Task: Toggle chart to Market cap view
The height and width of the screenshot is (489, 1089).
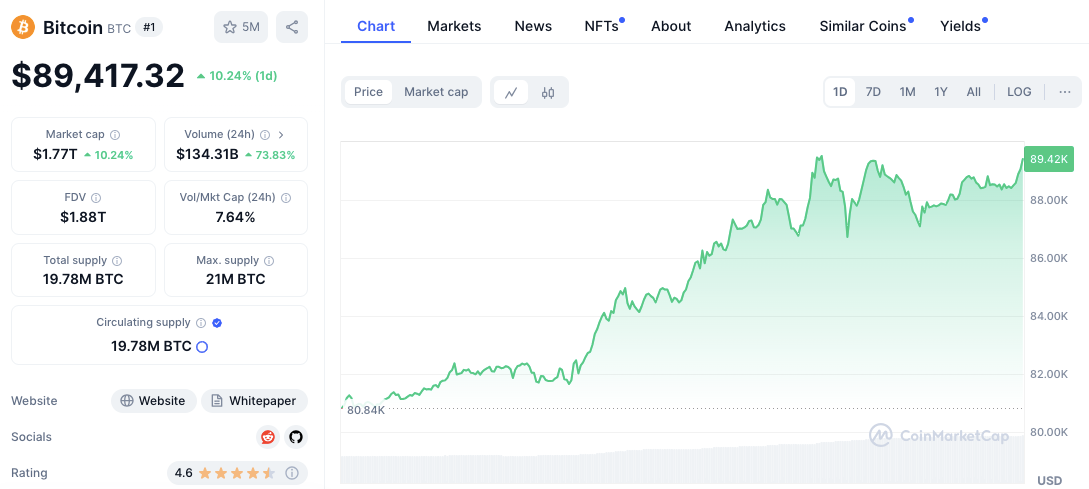Action: [x=436, y=92]
